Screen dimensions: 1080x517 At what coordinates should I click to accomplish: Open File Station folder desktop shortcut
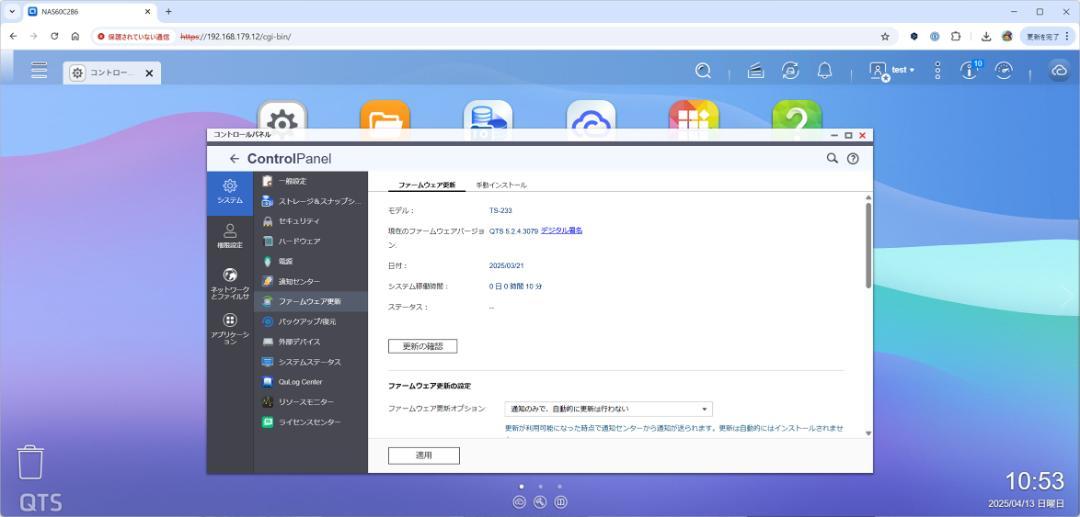pos(385,114)
